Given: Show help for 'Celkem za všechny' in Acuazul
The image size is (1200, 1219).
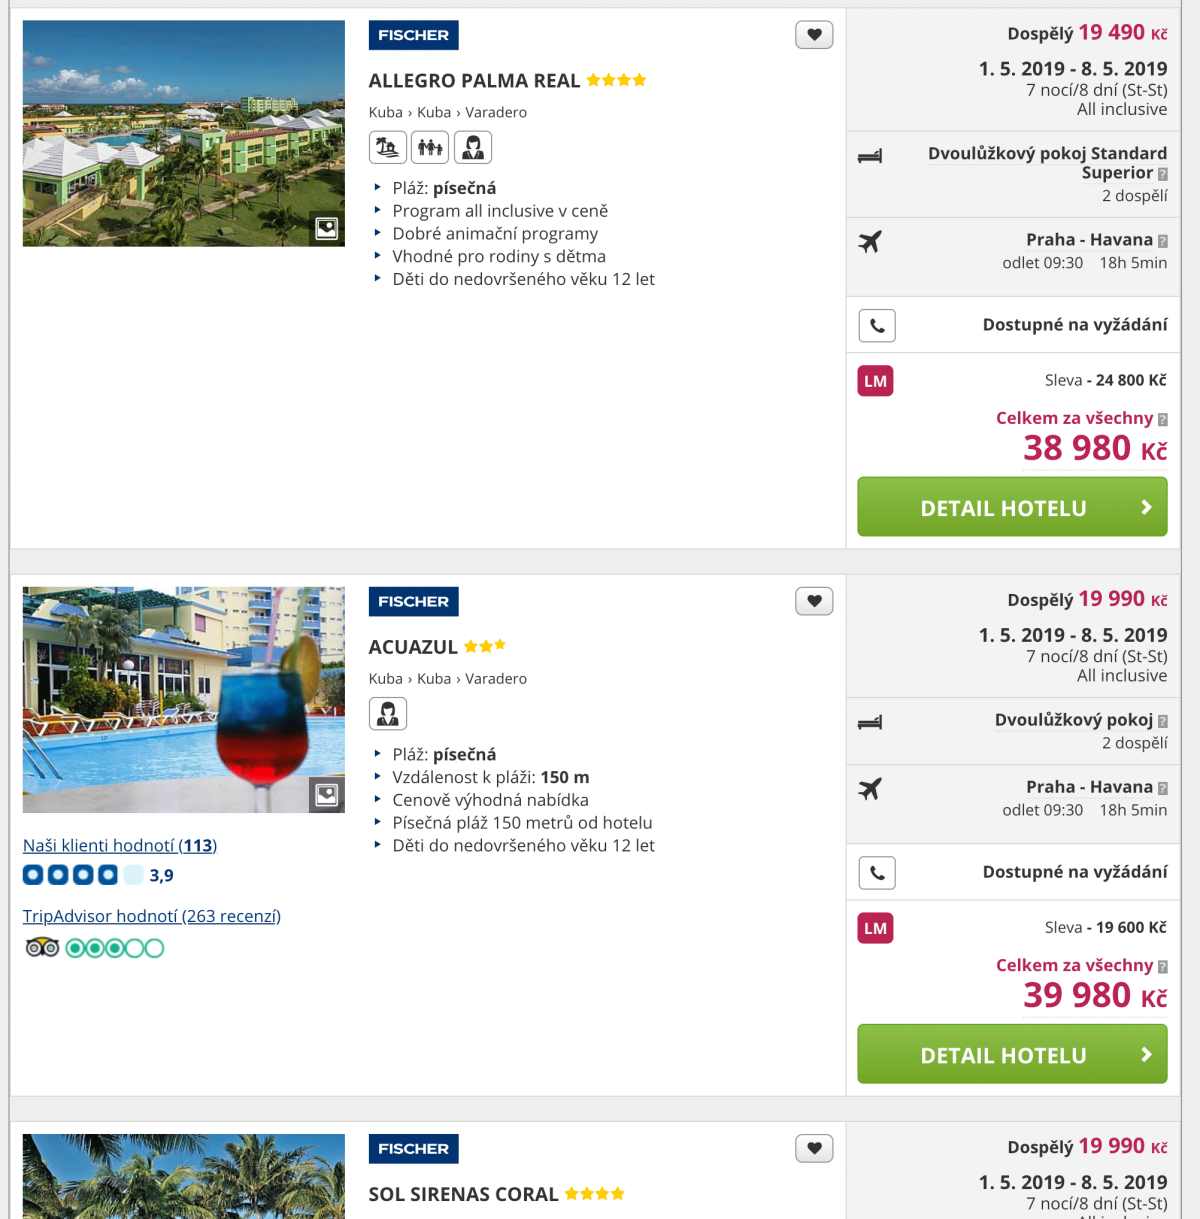Looking at the screenshot, I should click(1162, 967).
